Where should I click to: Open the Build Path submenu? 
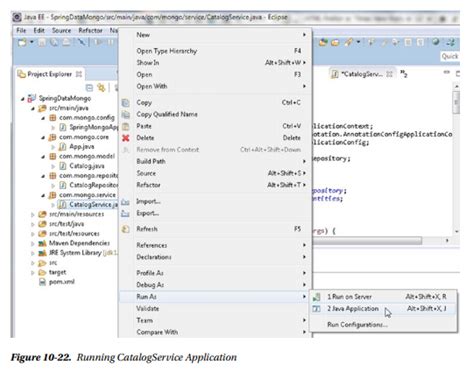(x=215, y=161)
